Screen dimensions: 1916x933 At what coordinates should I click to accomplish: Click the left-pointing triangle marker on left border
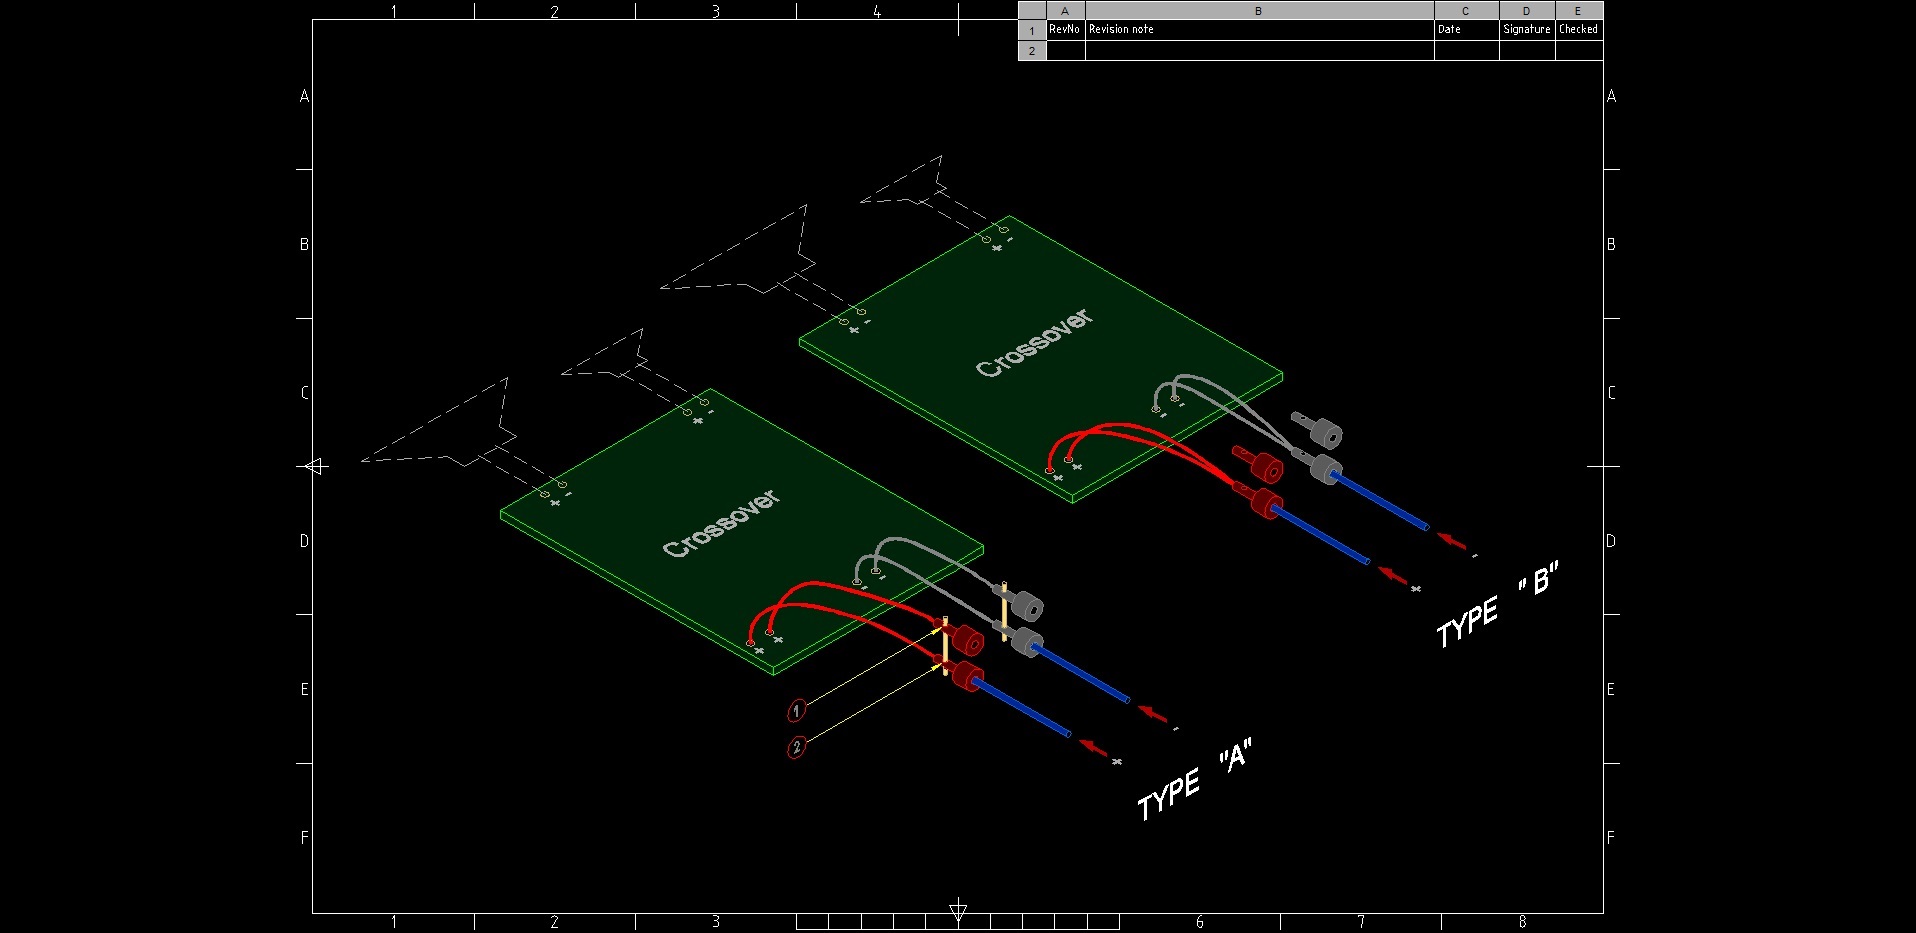316,467
